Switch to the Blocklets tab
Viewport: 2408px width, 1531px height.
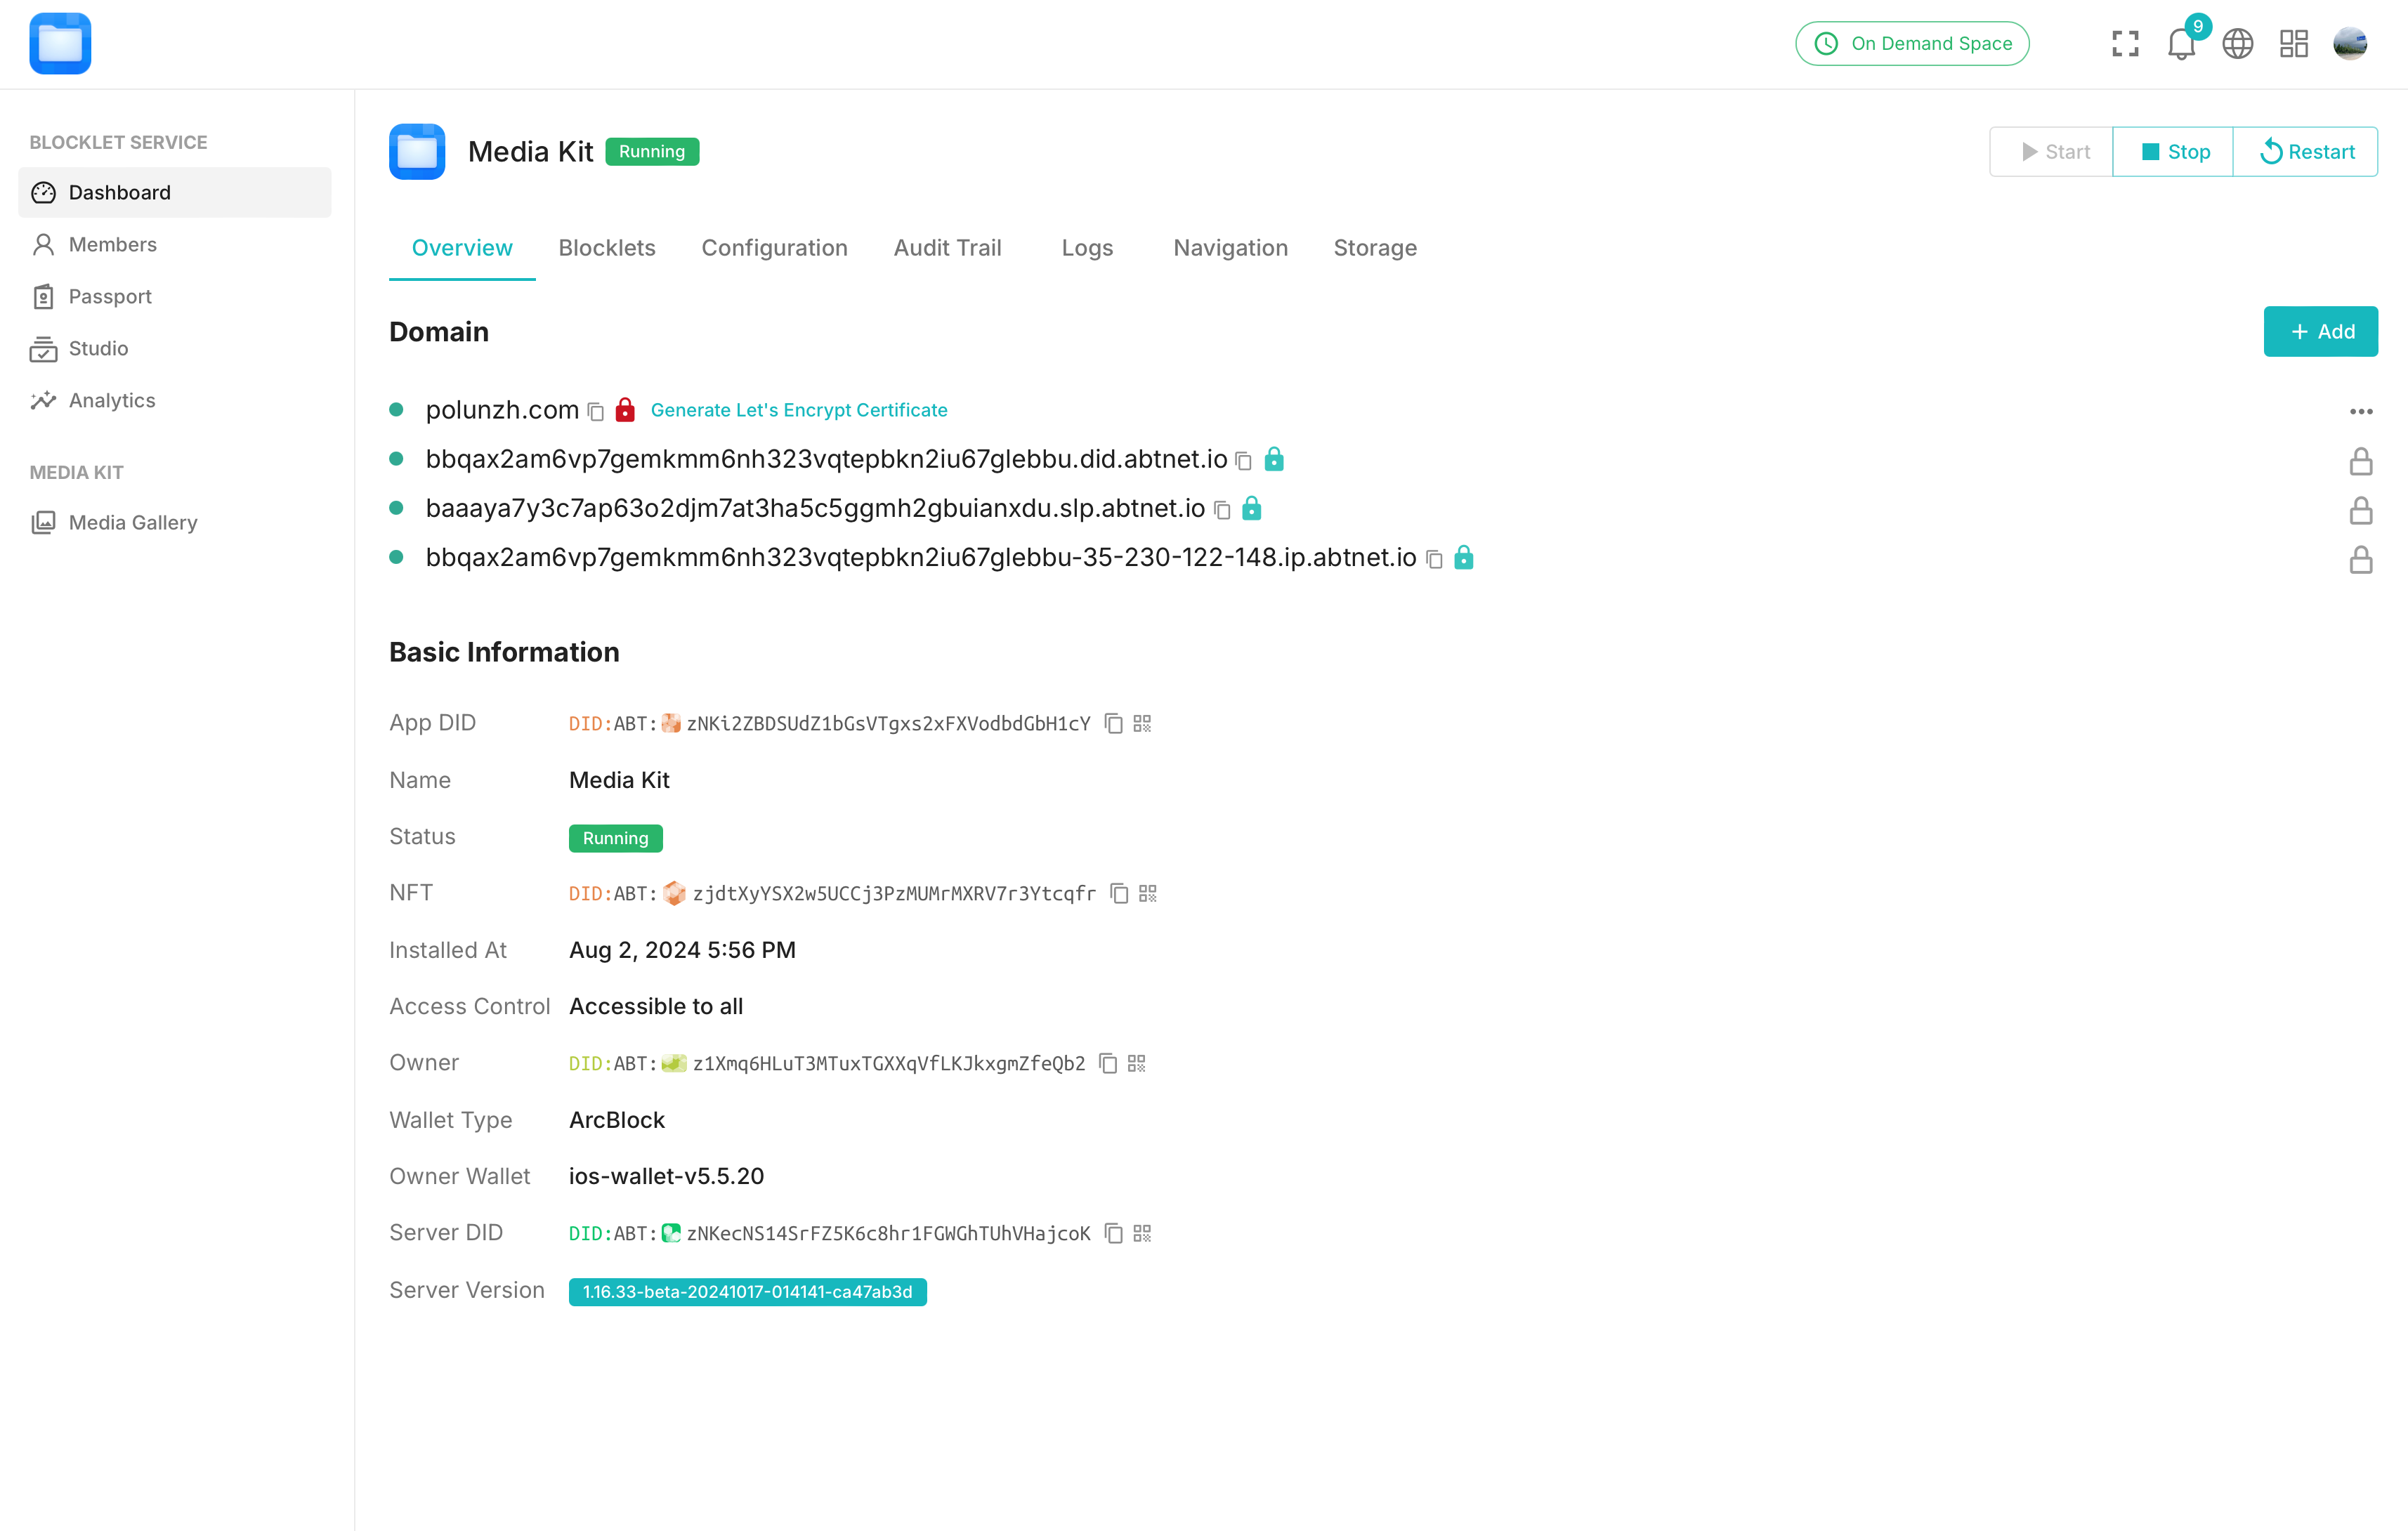pyautogui.click(x=607, y=248)
